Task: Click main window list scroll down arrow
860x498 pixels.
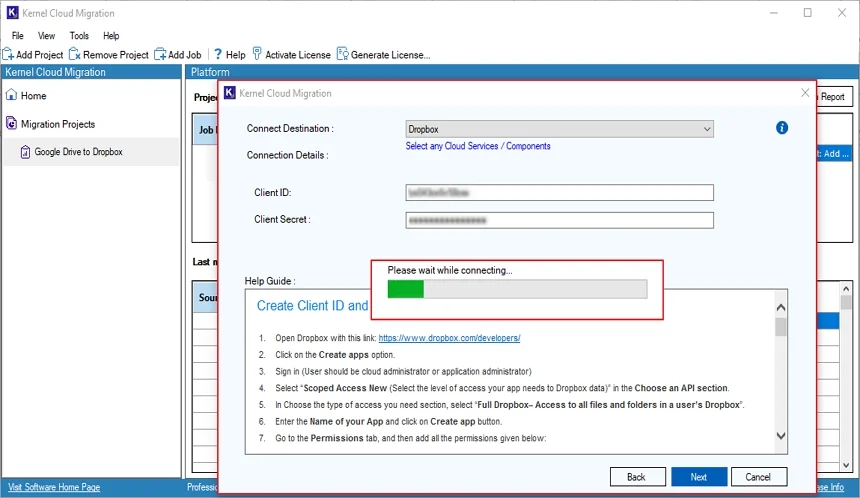Action: (846, 465)
